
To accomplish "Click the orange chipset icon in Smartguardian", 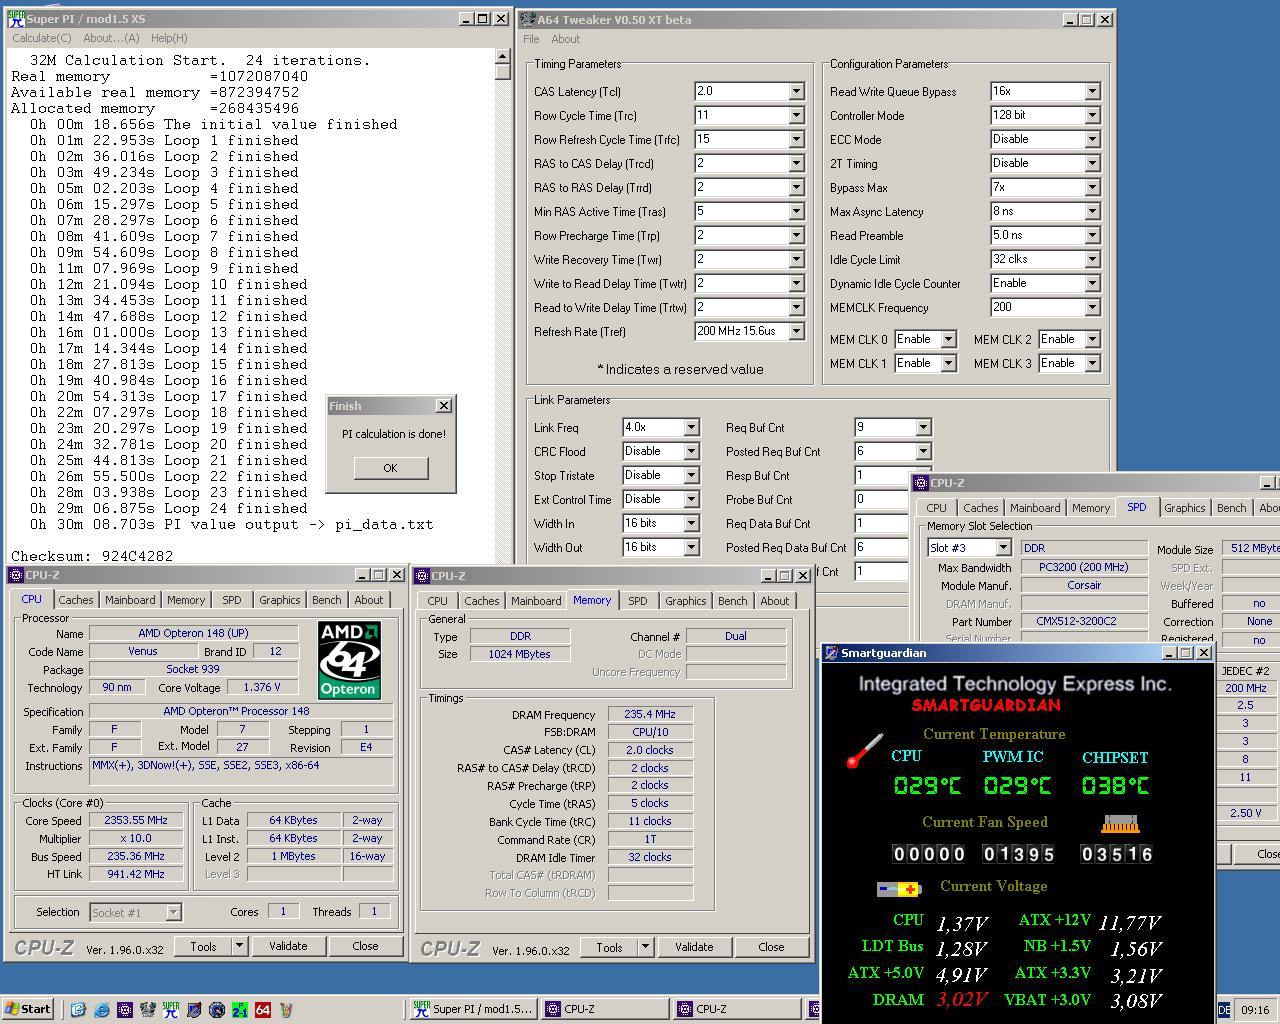I will [x=1120, y=824].
